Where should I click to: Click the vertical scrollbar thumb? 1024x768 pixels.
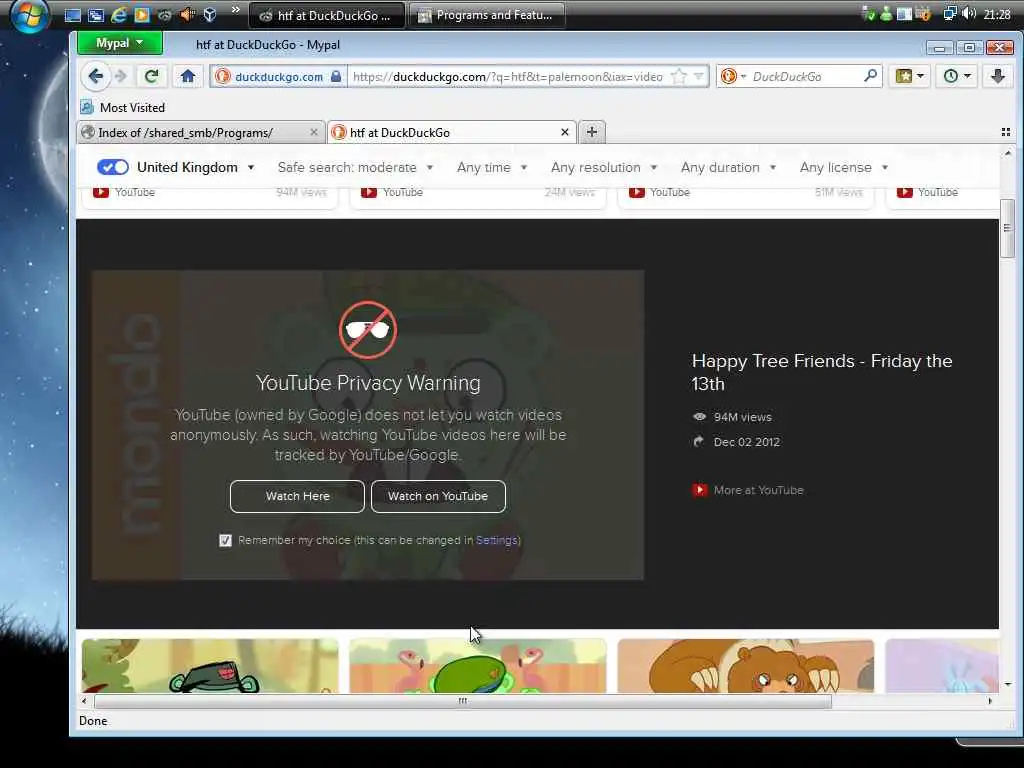(1007, 229)
